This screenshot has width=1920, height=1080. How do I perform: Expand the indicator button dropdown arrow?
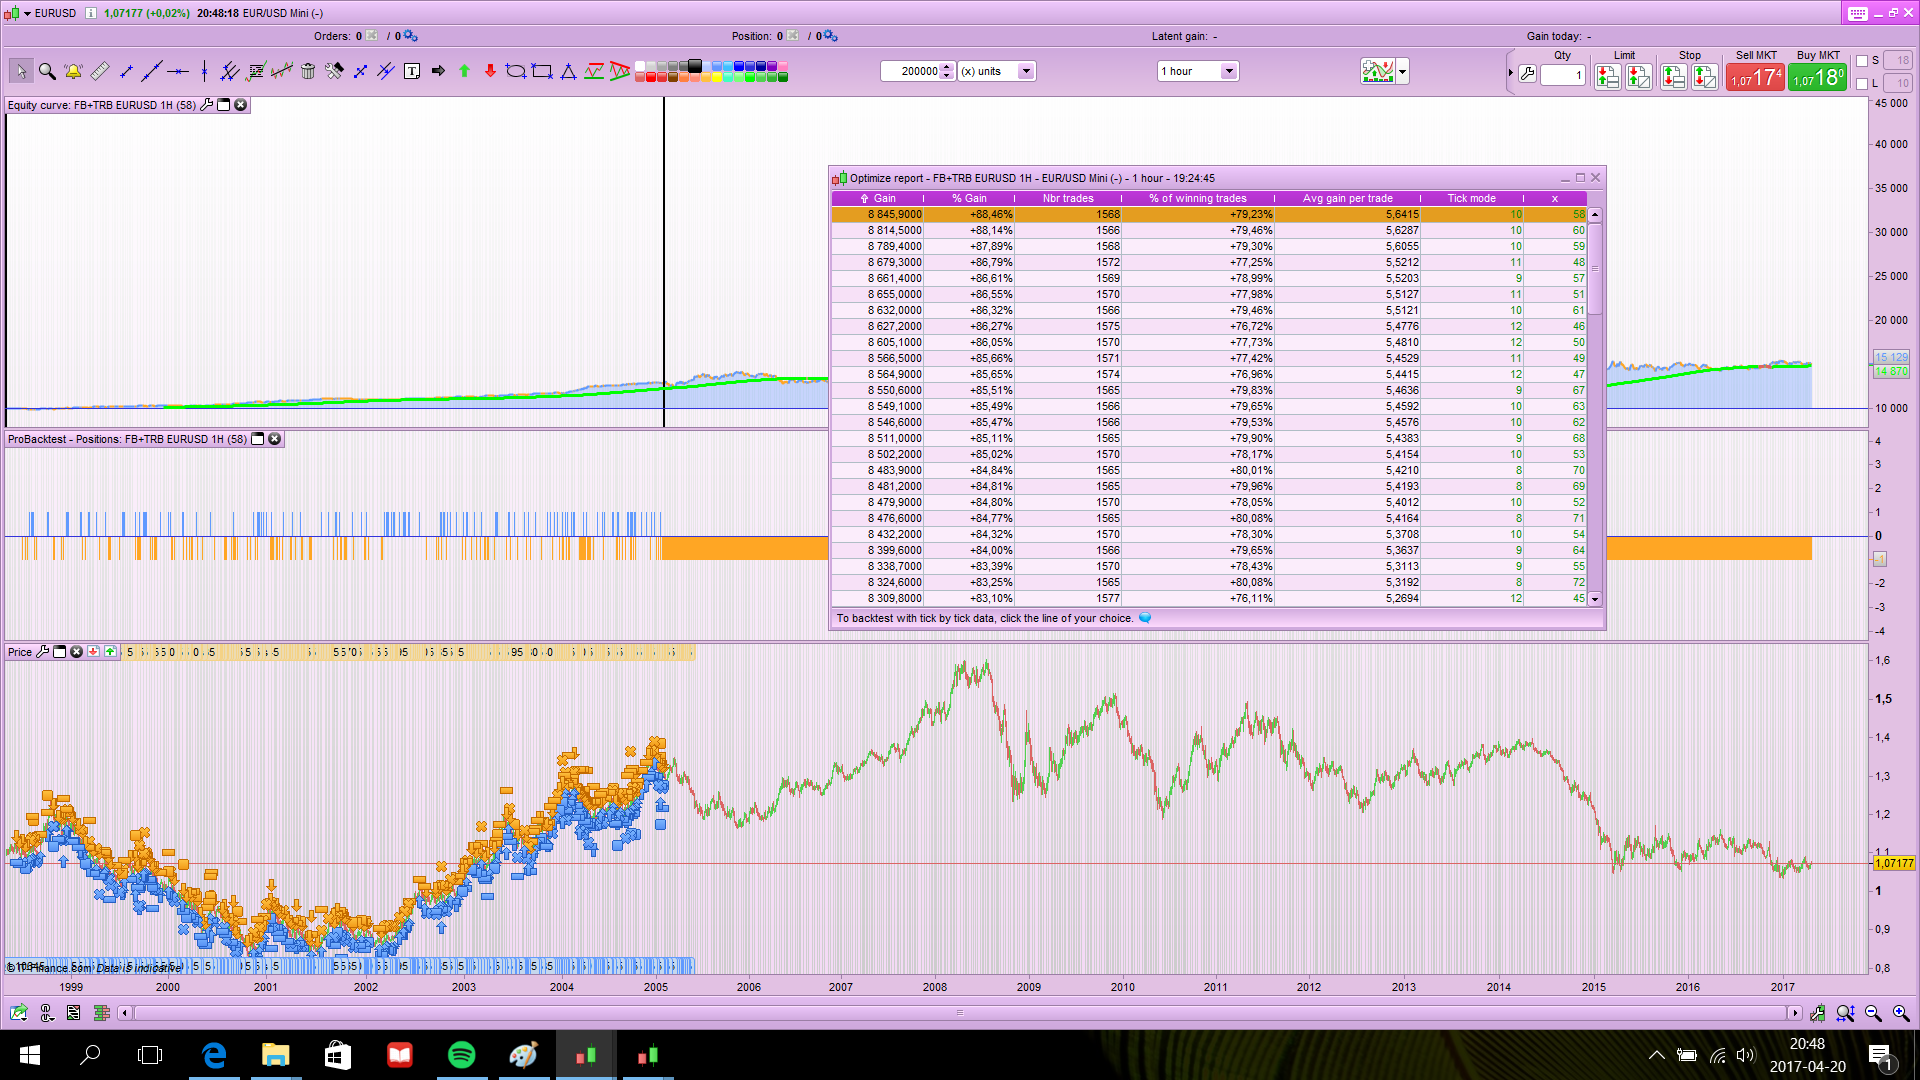(1403, 71)
